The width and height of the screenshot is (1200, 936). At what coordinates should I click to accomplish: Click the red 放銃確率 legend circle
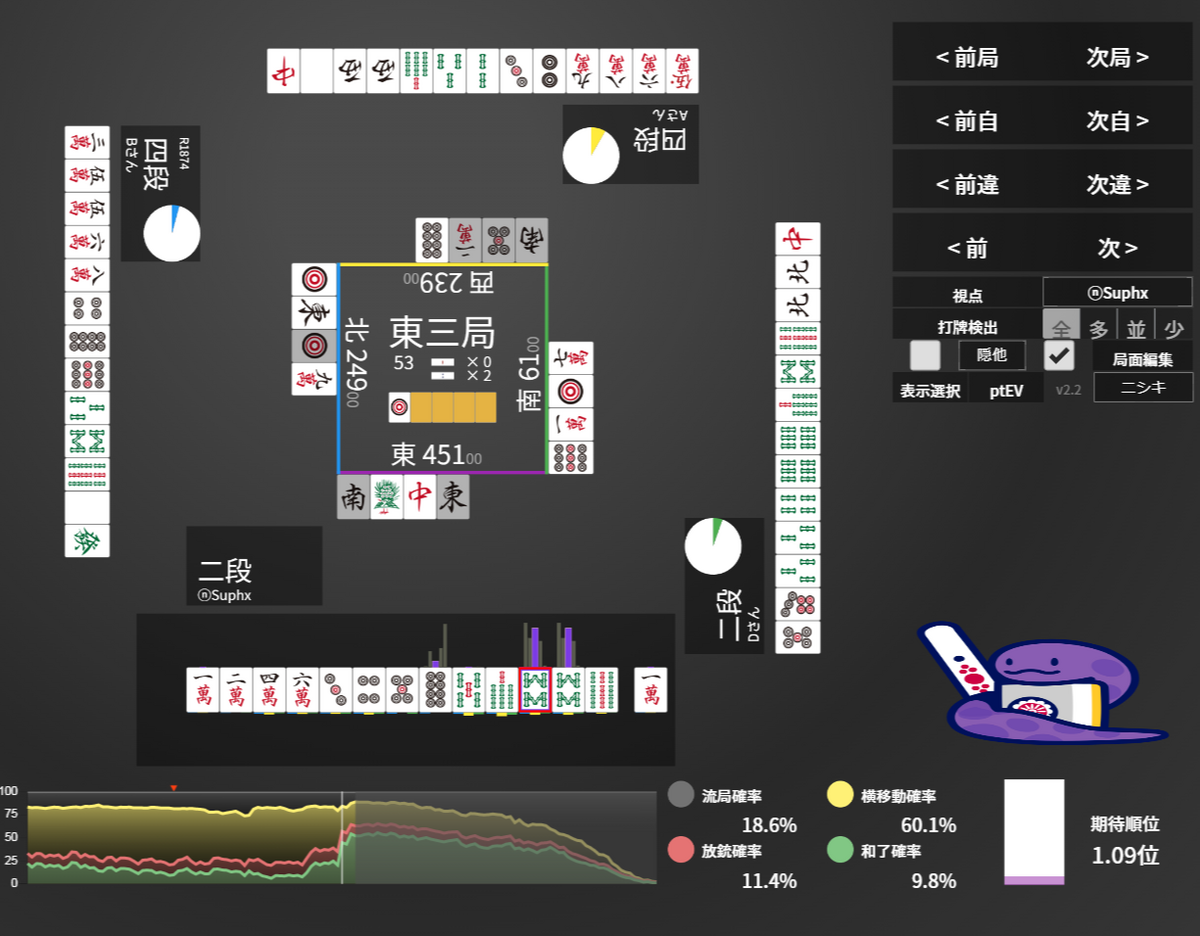(681, 850)
